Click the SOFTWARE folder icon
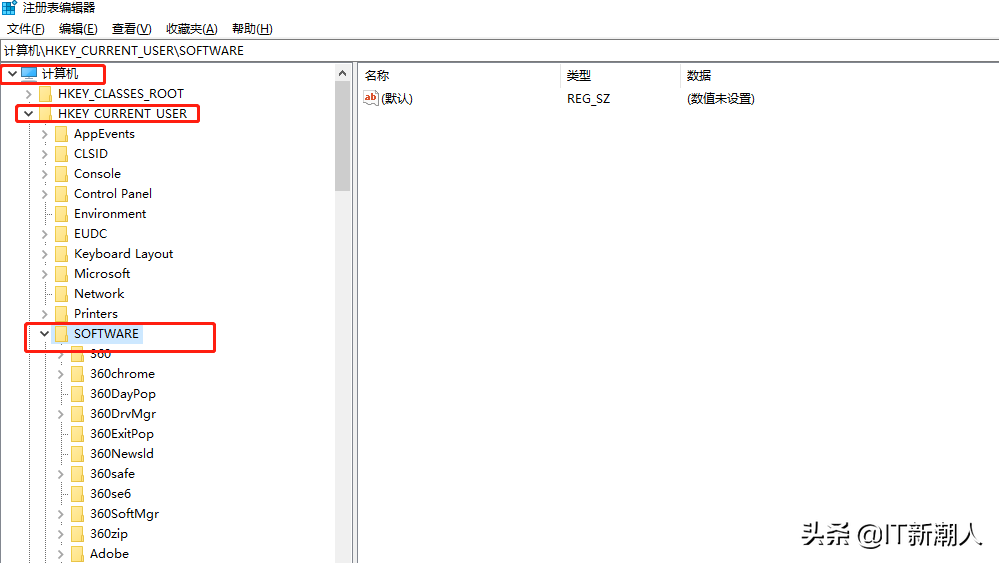 pos(61,334)
